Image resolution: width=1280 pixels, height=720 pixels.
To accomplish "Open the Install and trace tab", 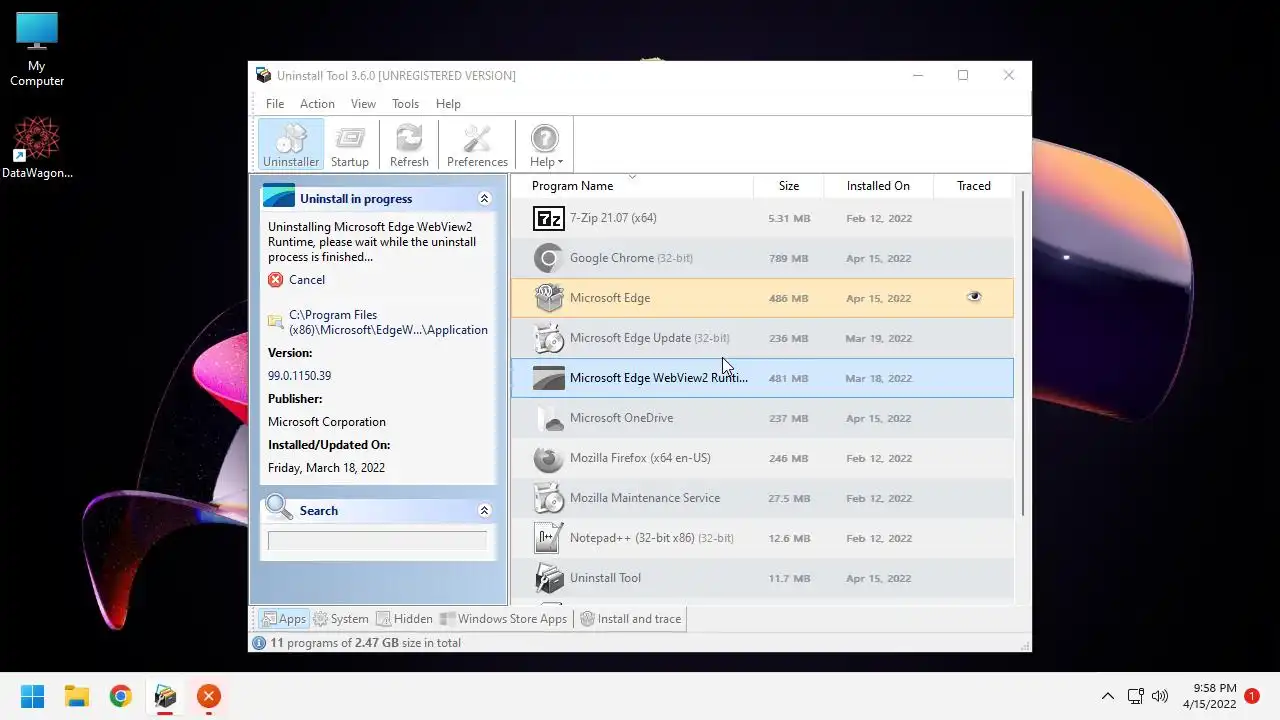I will coord(631,619).
